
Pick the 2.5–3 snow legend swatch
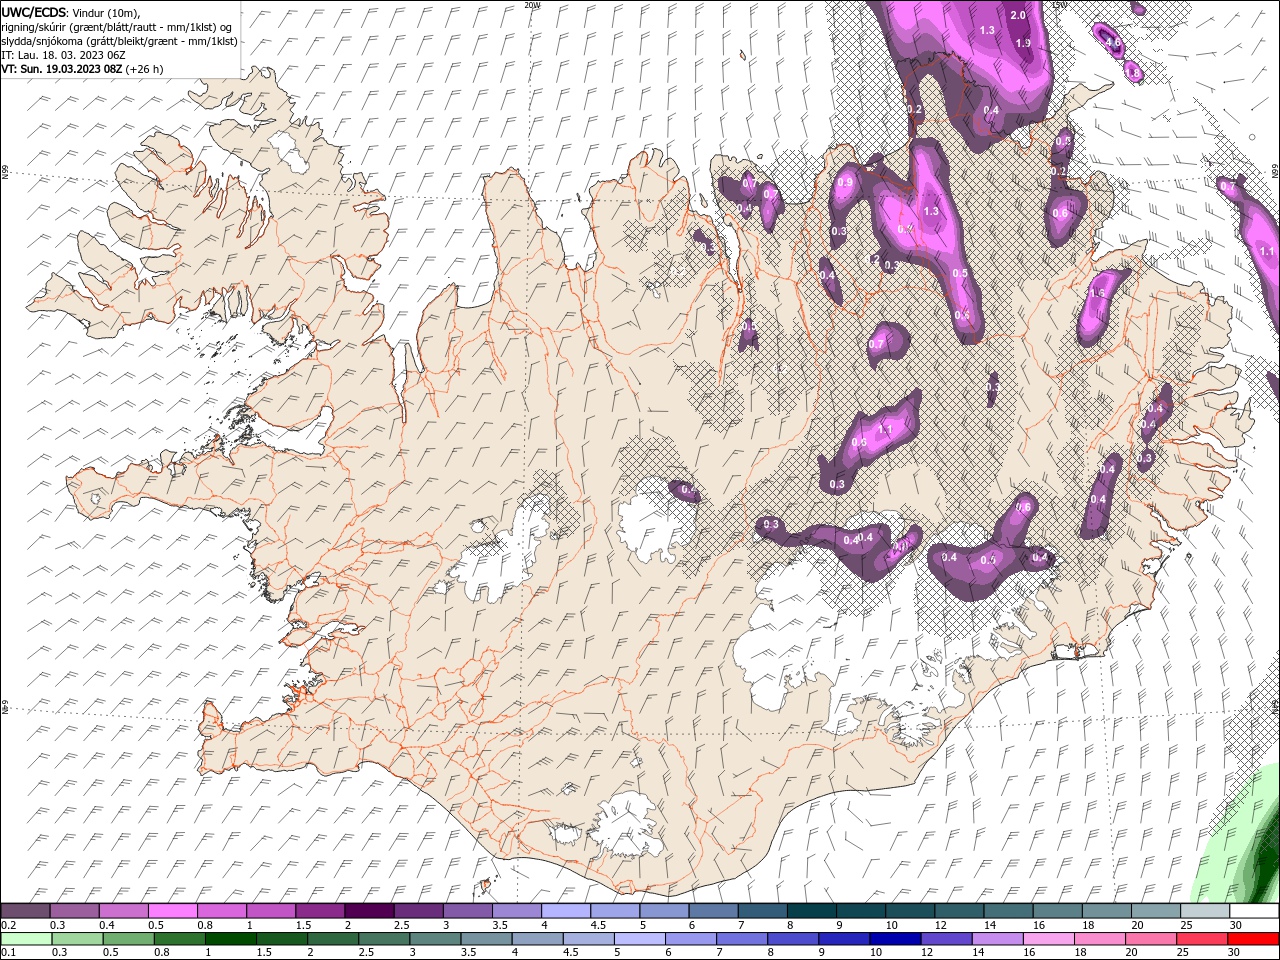[417, 911]
